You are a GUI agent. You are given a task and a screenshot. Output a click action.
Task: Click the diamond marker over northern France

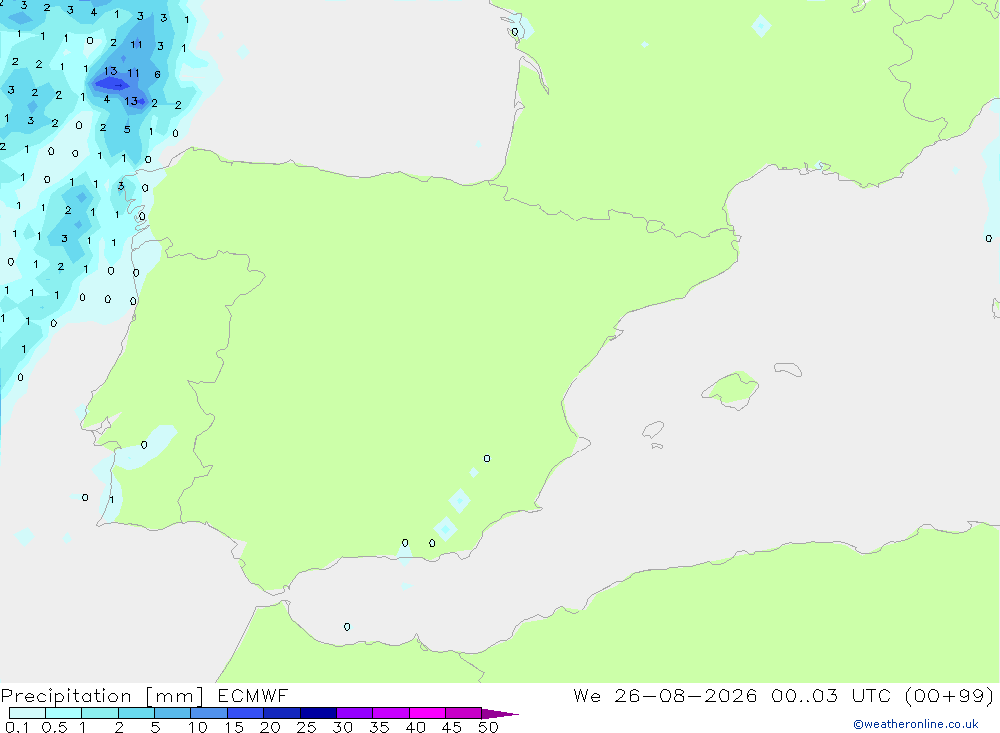(x=761, y=26)
